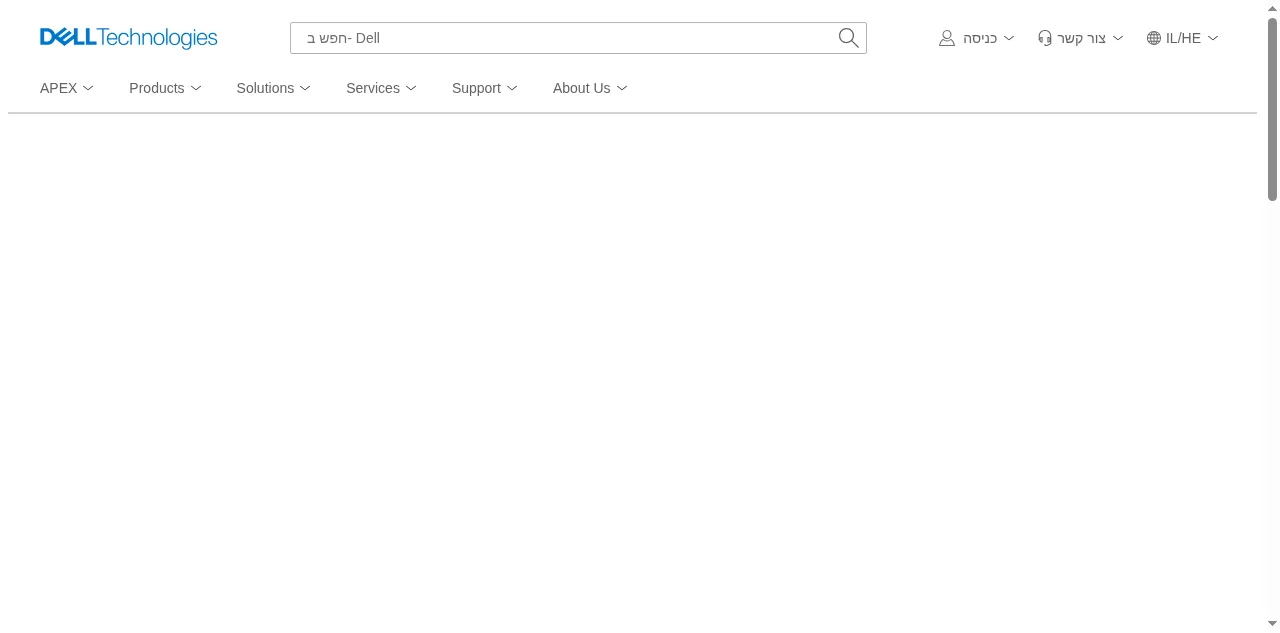Expand the chevron next to Solutions
Screen dimensions: 1280x633
tap(305, 88)
